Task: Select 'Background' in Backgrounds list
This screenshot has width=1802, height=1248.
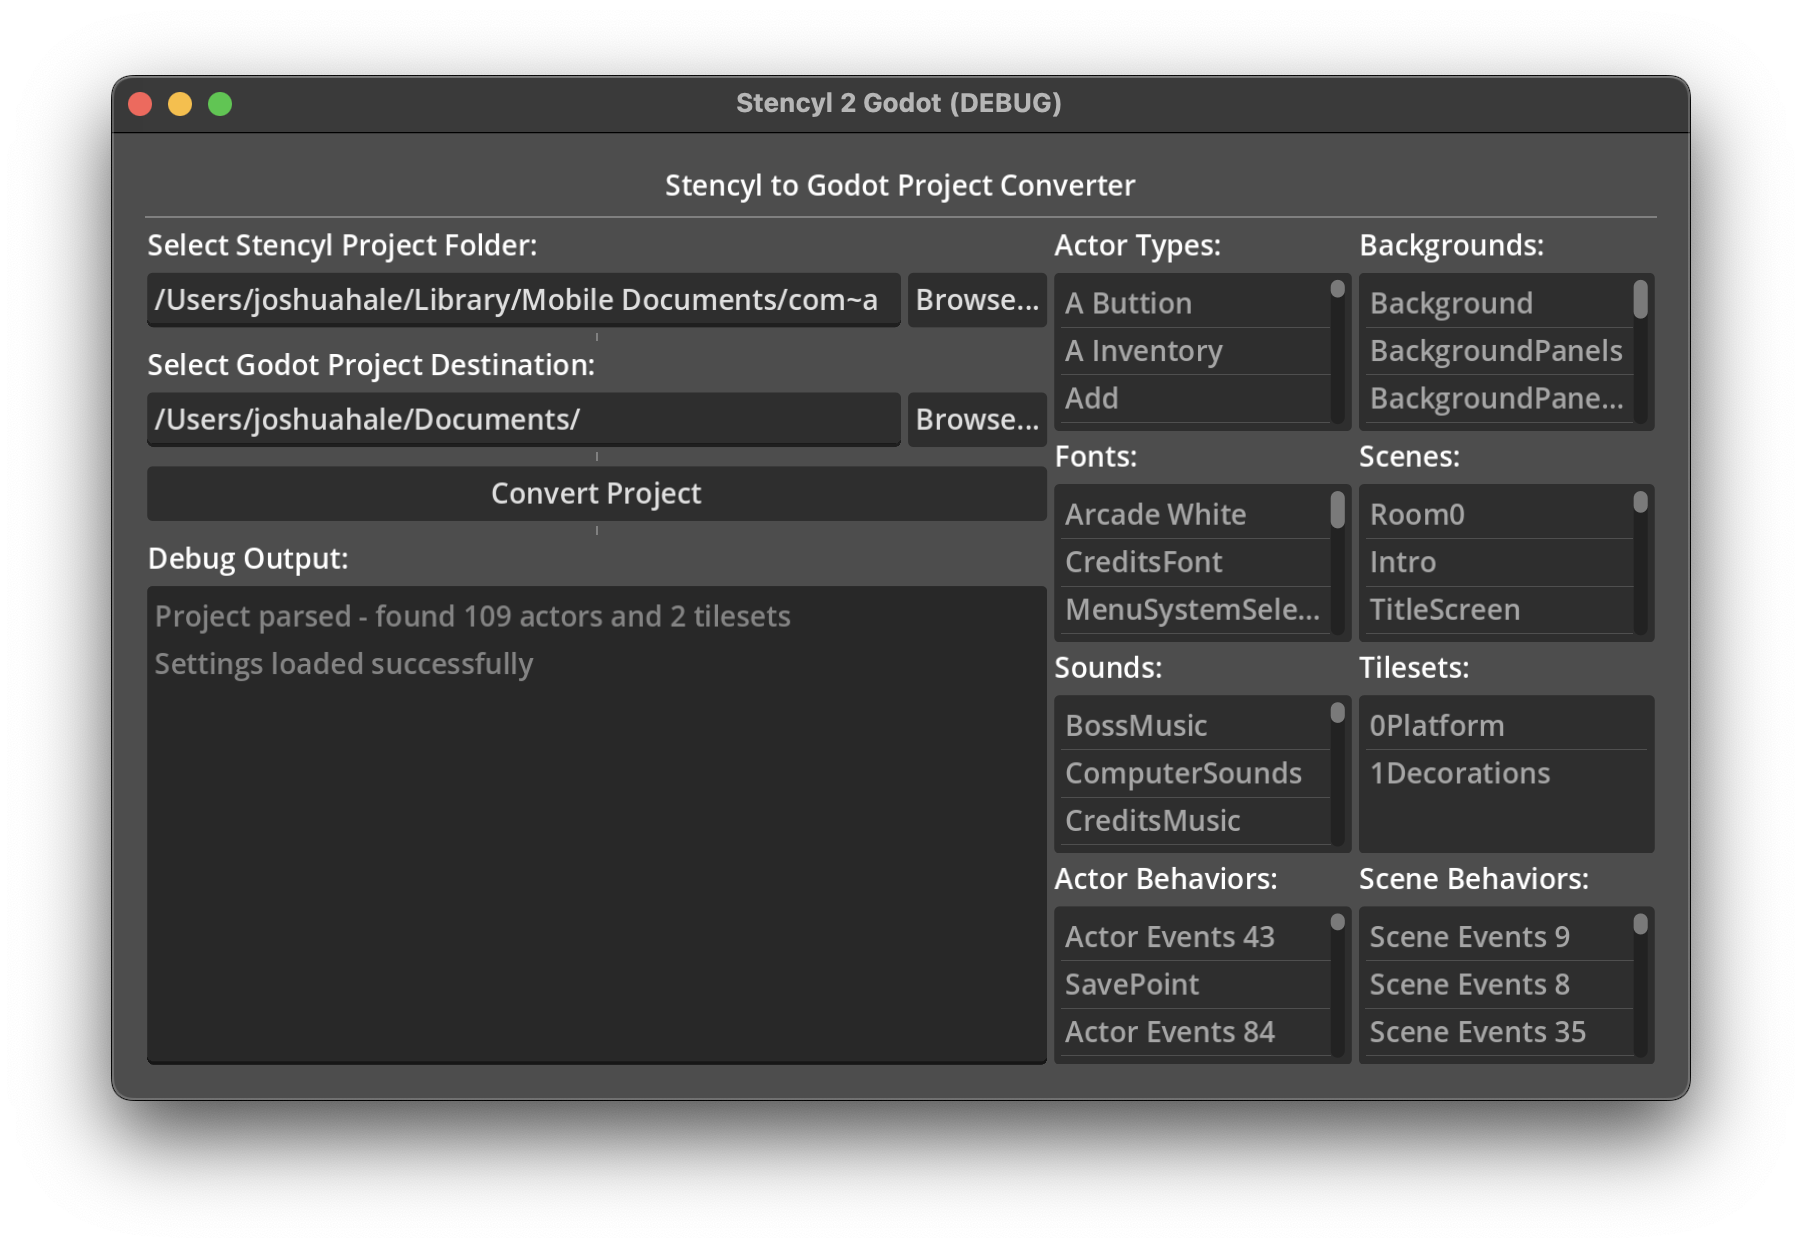Action: 1498,303
